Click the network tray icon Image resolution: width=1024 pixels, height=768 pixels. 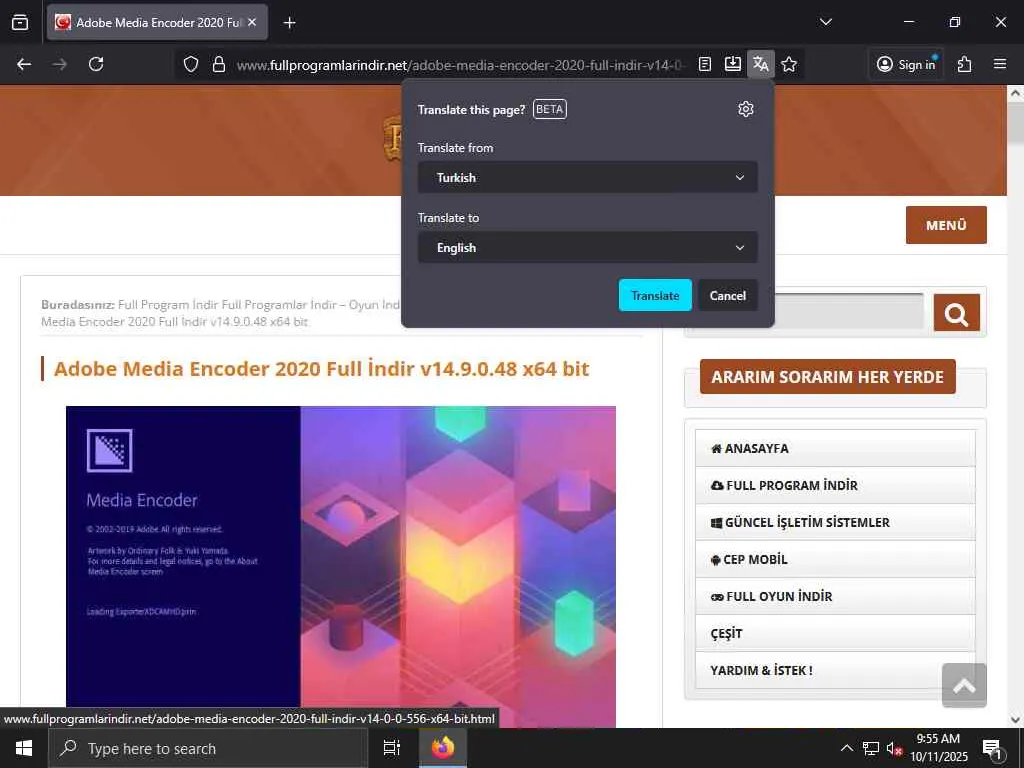tap(871, 748)
